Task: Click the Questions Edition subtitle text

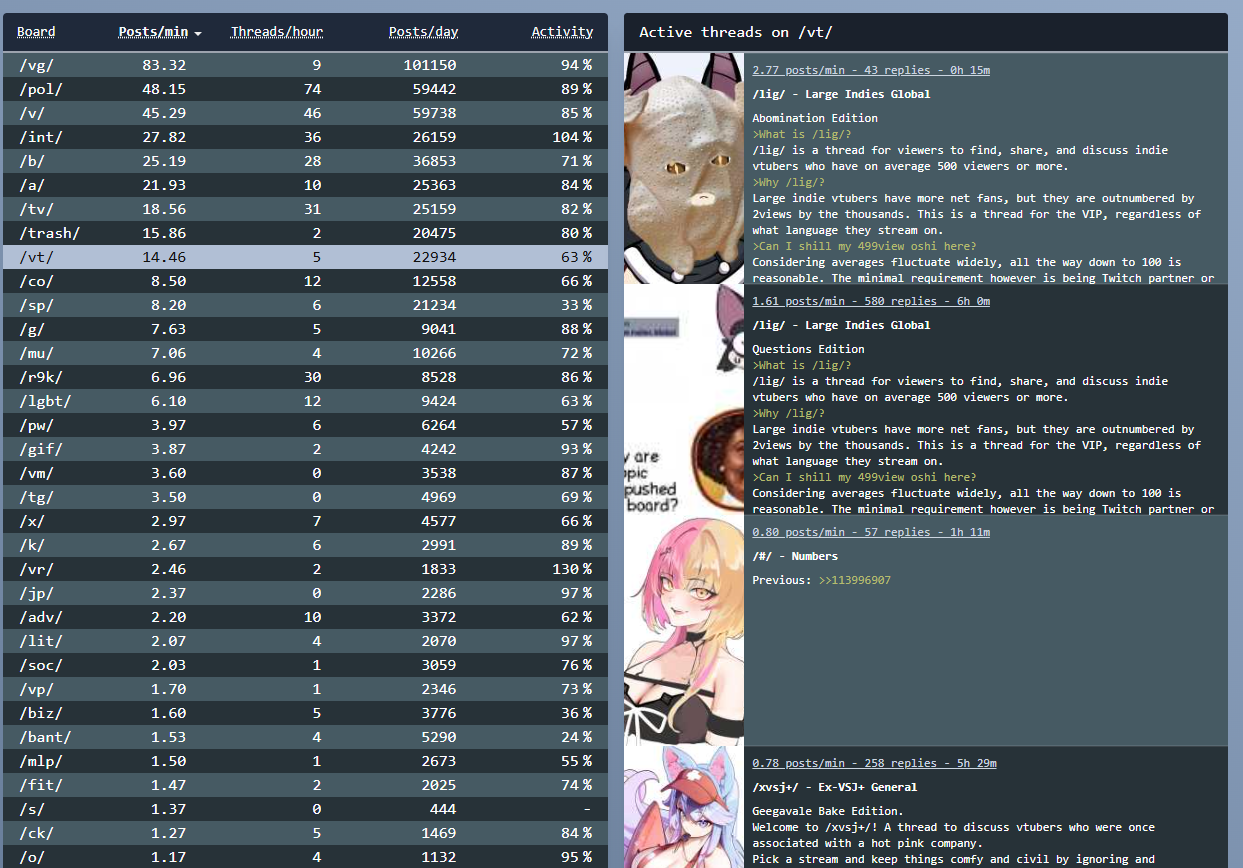Action: point(808,349)
